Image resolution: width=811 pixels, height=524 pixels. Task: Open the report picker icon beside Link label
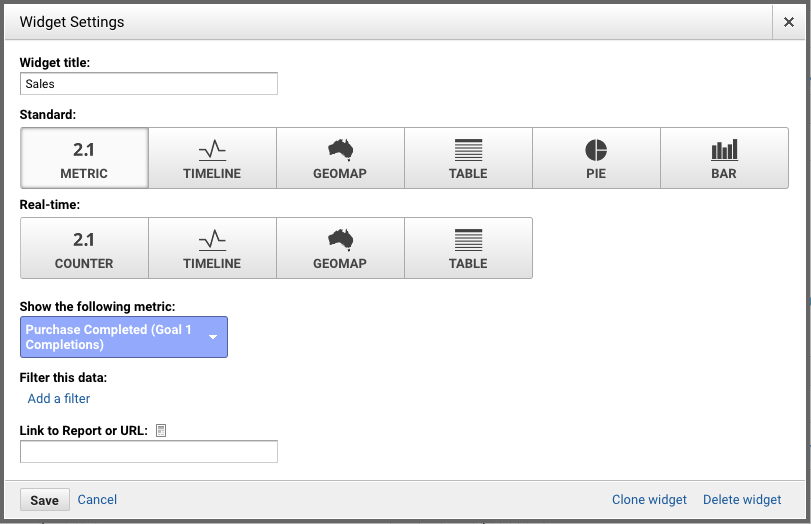tap(161, 430)
